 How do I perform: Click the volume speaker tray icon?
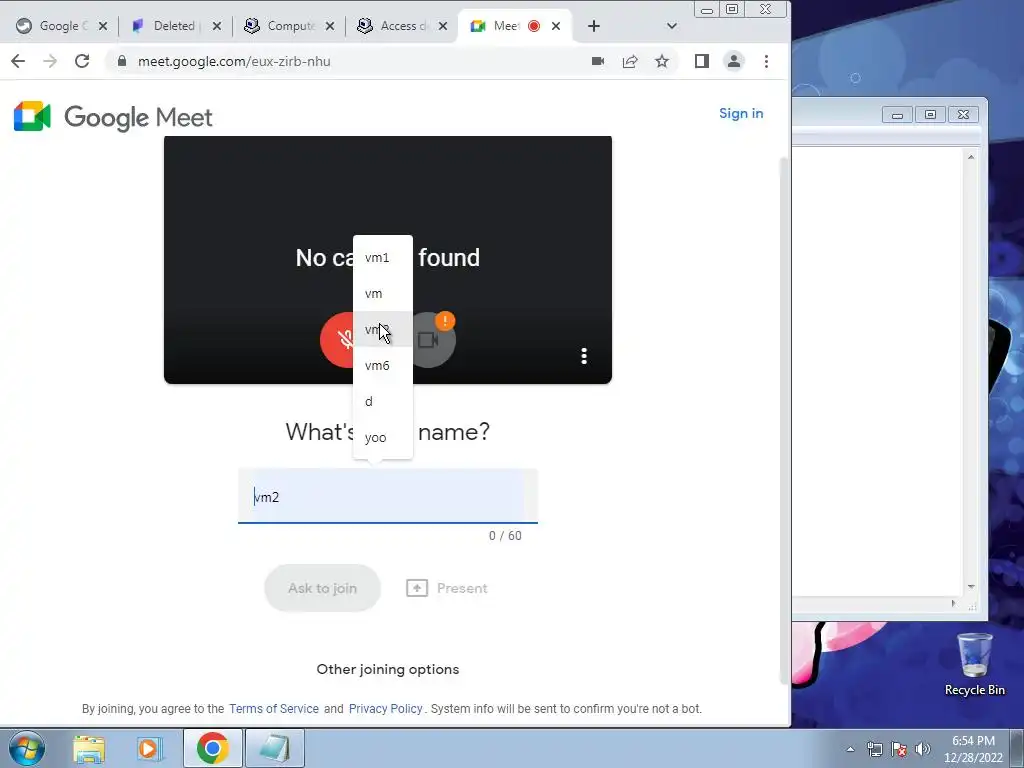(923, 749)
